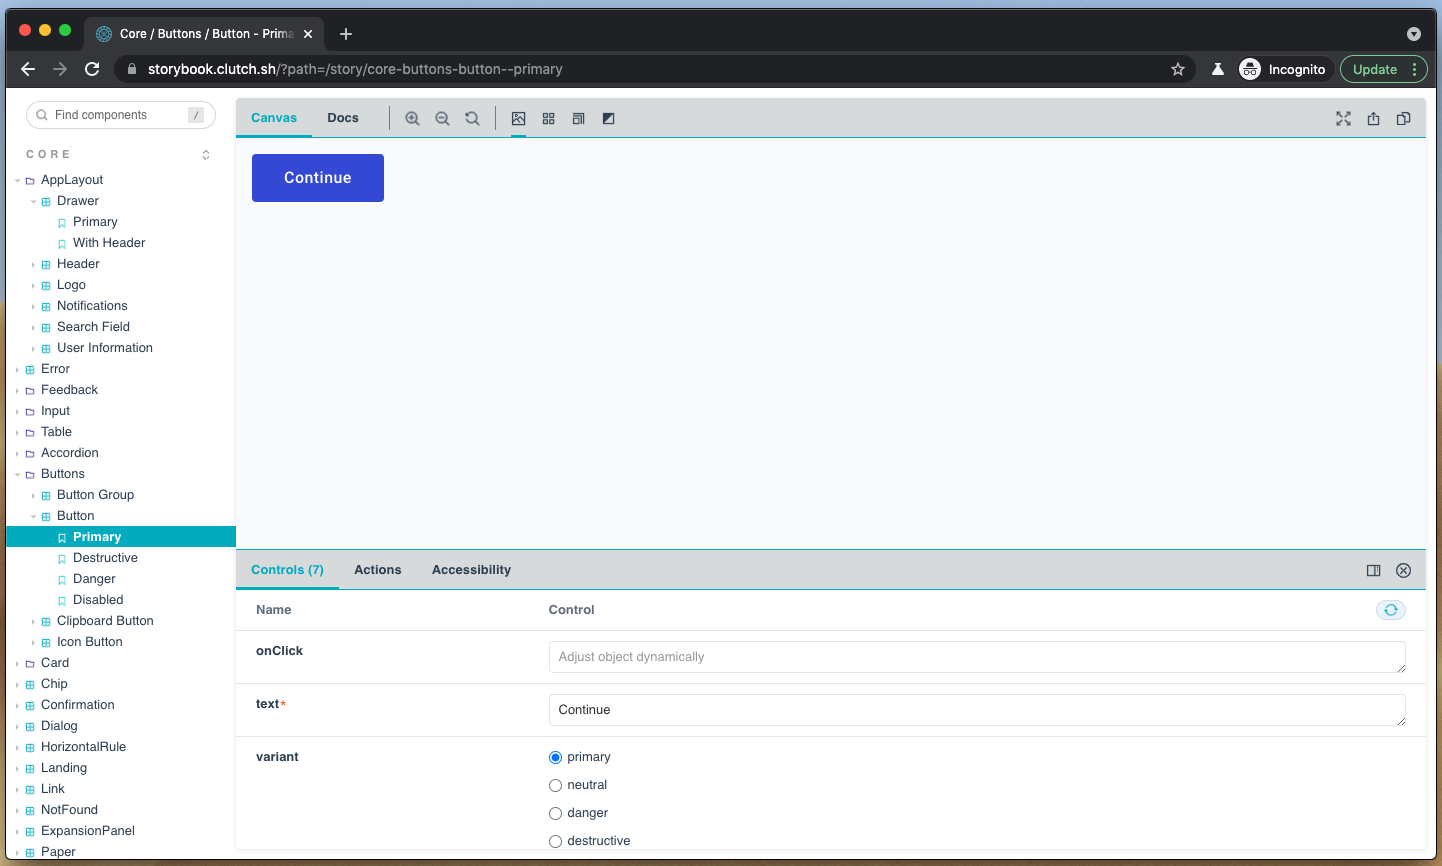The image size is (1442, 866).
Task: Open the Chrome tab search arrow
Action: point(1414,34)
